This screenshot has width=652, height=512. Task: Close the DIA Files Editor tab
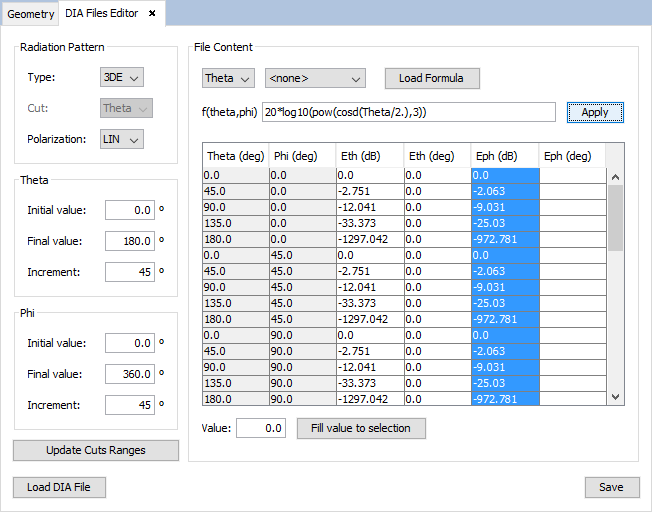pyautogui.click(x=152, y=14)
